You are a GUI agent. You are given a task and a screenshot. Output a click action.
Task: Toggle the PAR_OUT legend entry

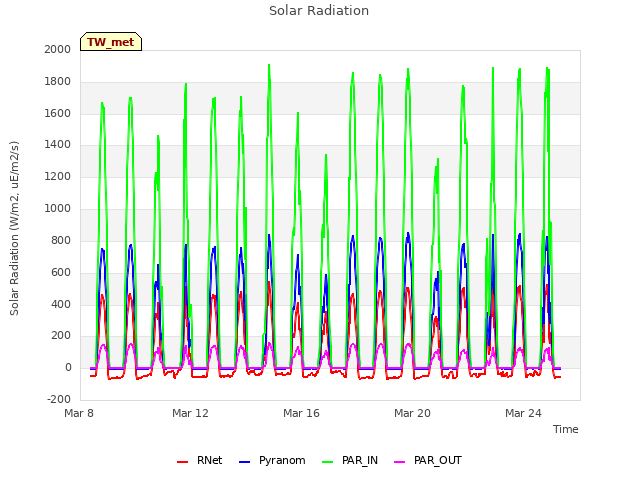[x=428, y=460]
